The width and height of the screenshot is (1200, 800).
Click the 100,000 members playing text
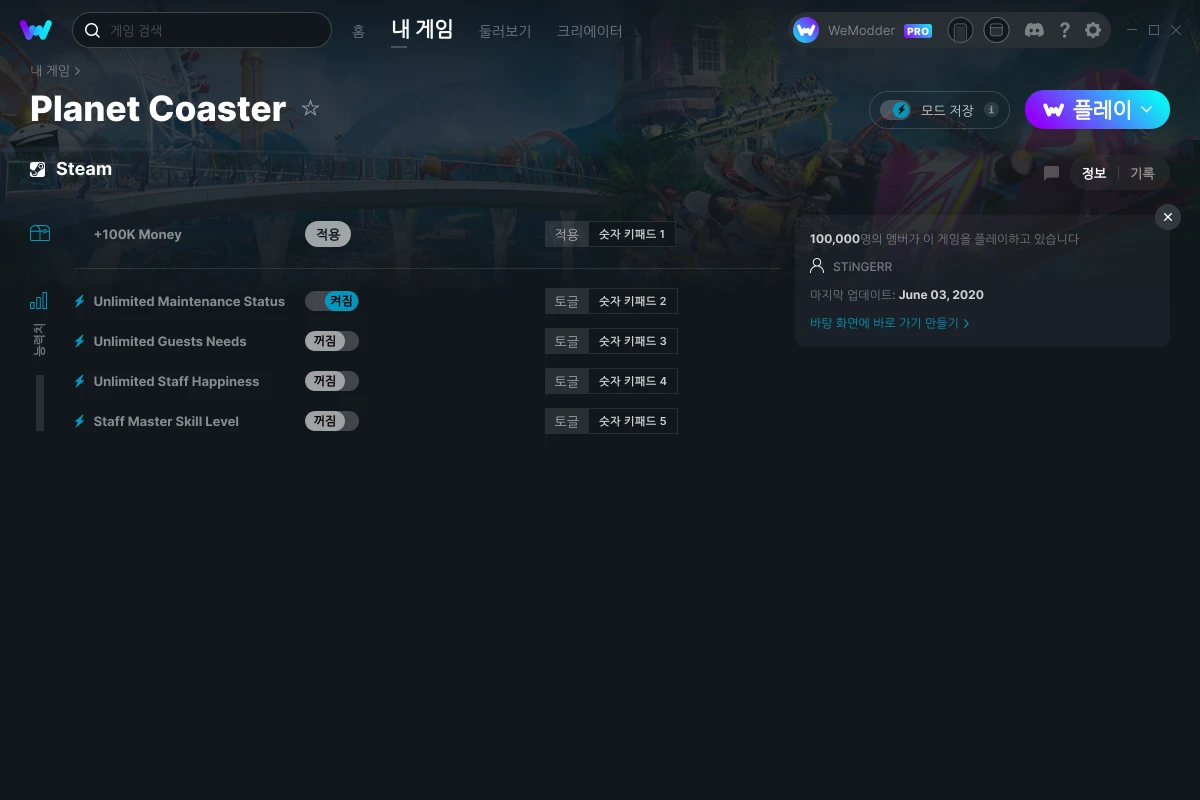coord(944,239)
